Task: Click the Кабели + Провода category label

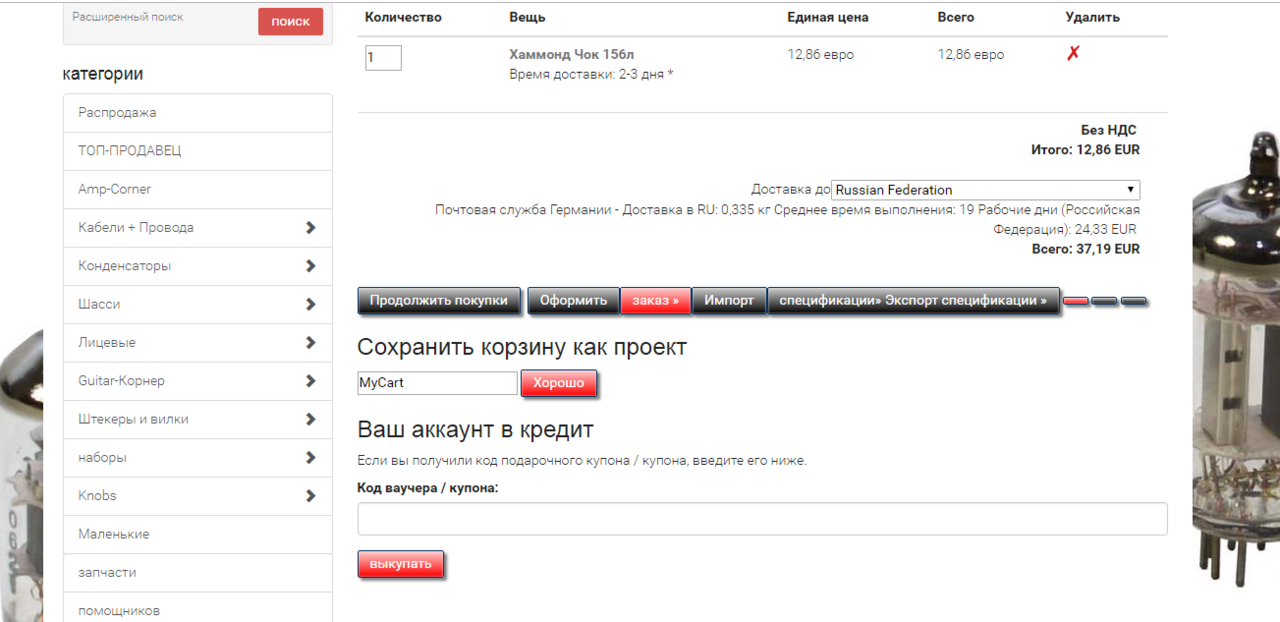Action: pos(136,228)
